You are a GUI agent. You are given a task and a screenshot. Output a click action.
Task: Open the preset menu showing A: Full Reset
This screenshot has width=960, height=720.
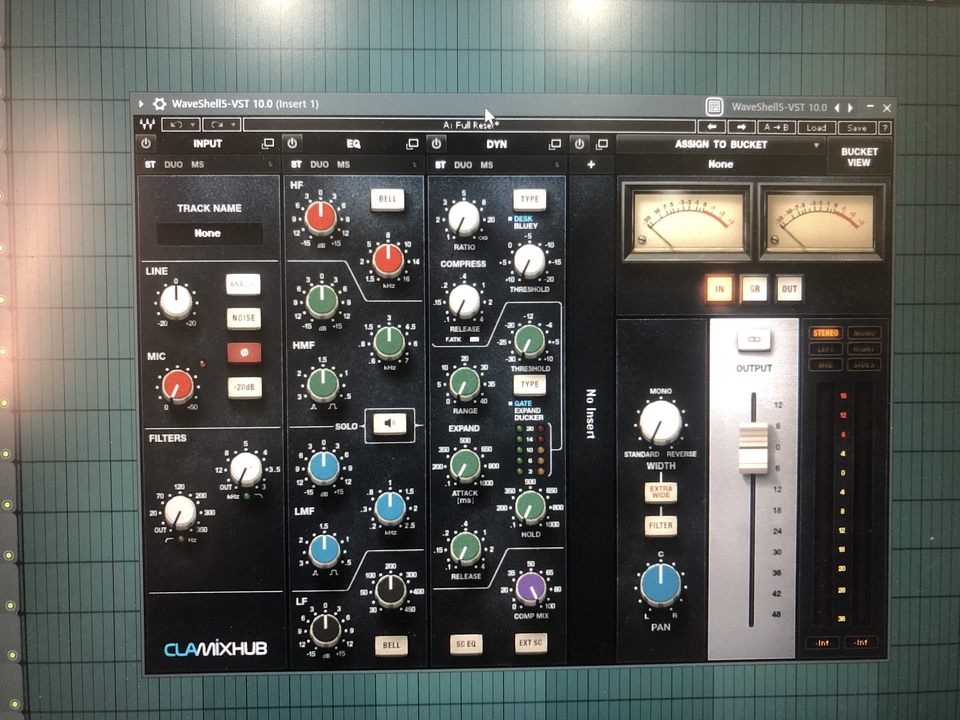470,126
